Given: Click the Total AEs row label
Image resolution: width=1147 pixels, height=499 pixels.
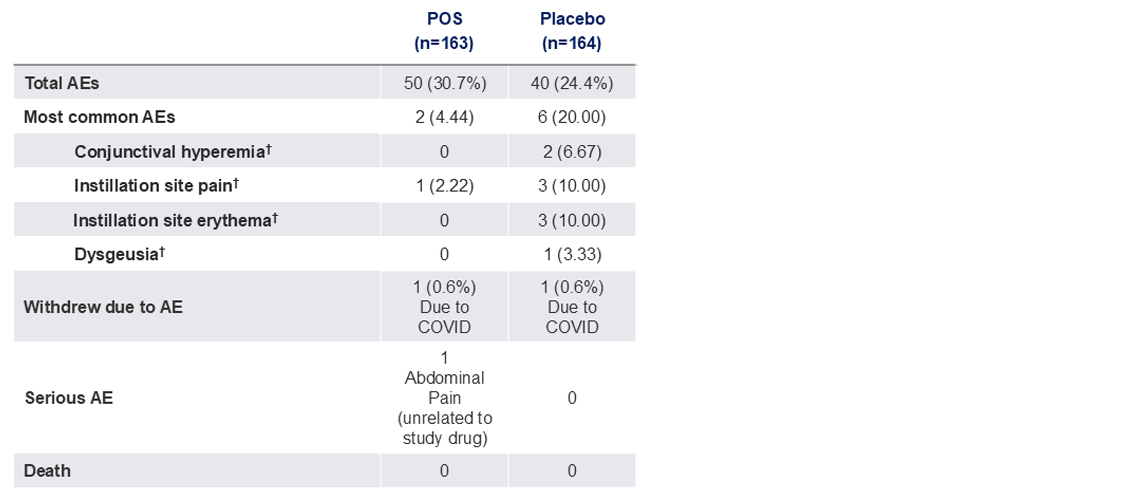Looking at the screenshot, I should click(62, 83).
